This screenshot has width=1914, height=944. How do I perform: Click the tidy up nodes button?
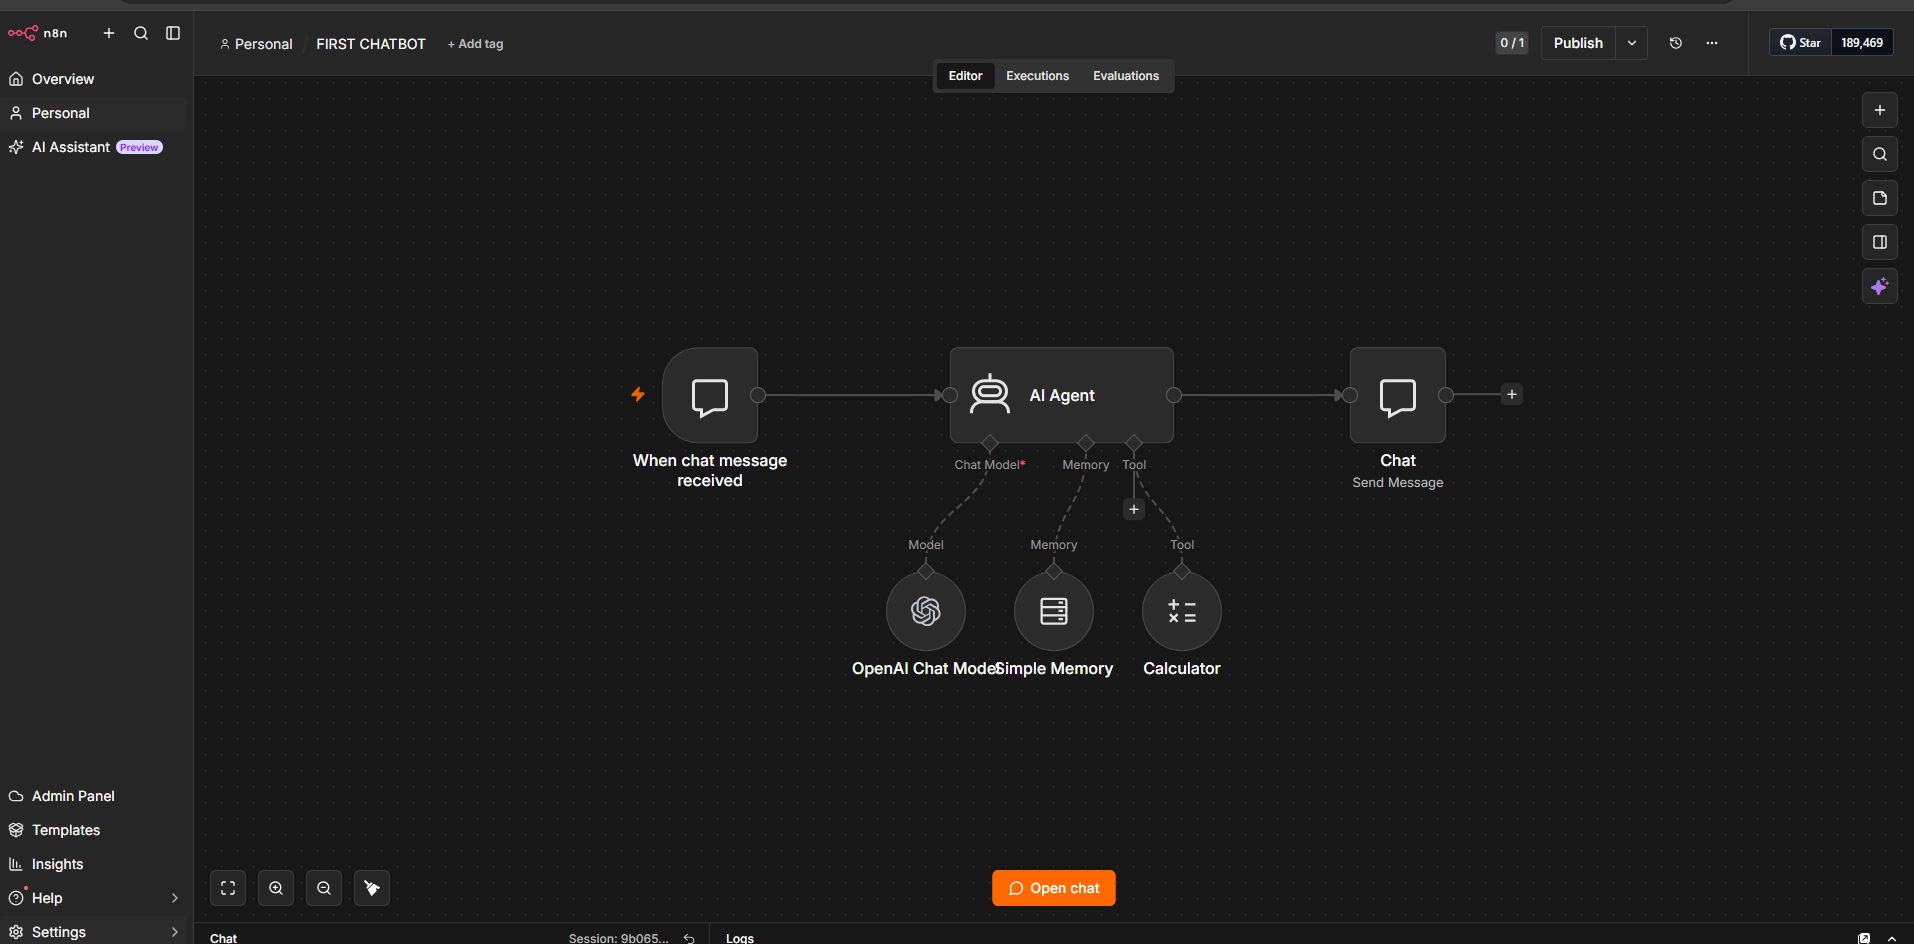tap(372, 888)
